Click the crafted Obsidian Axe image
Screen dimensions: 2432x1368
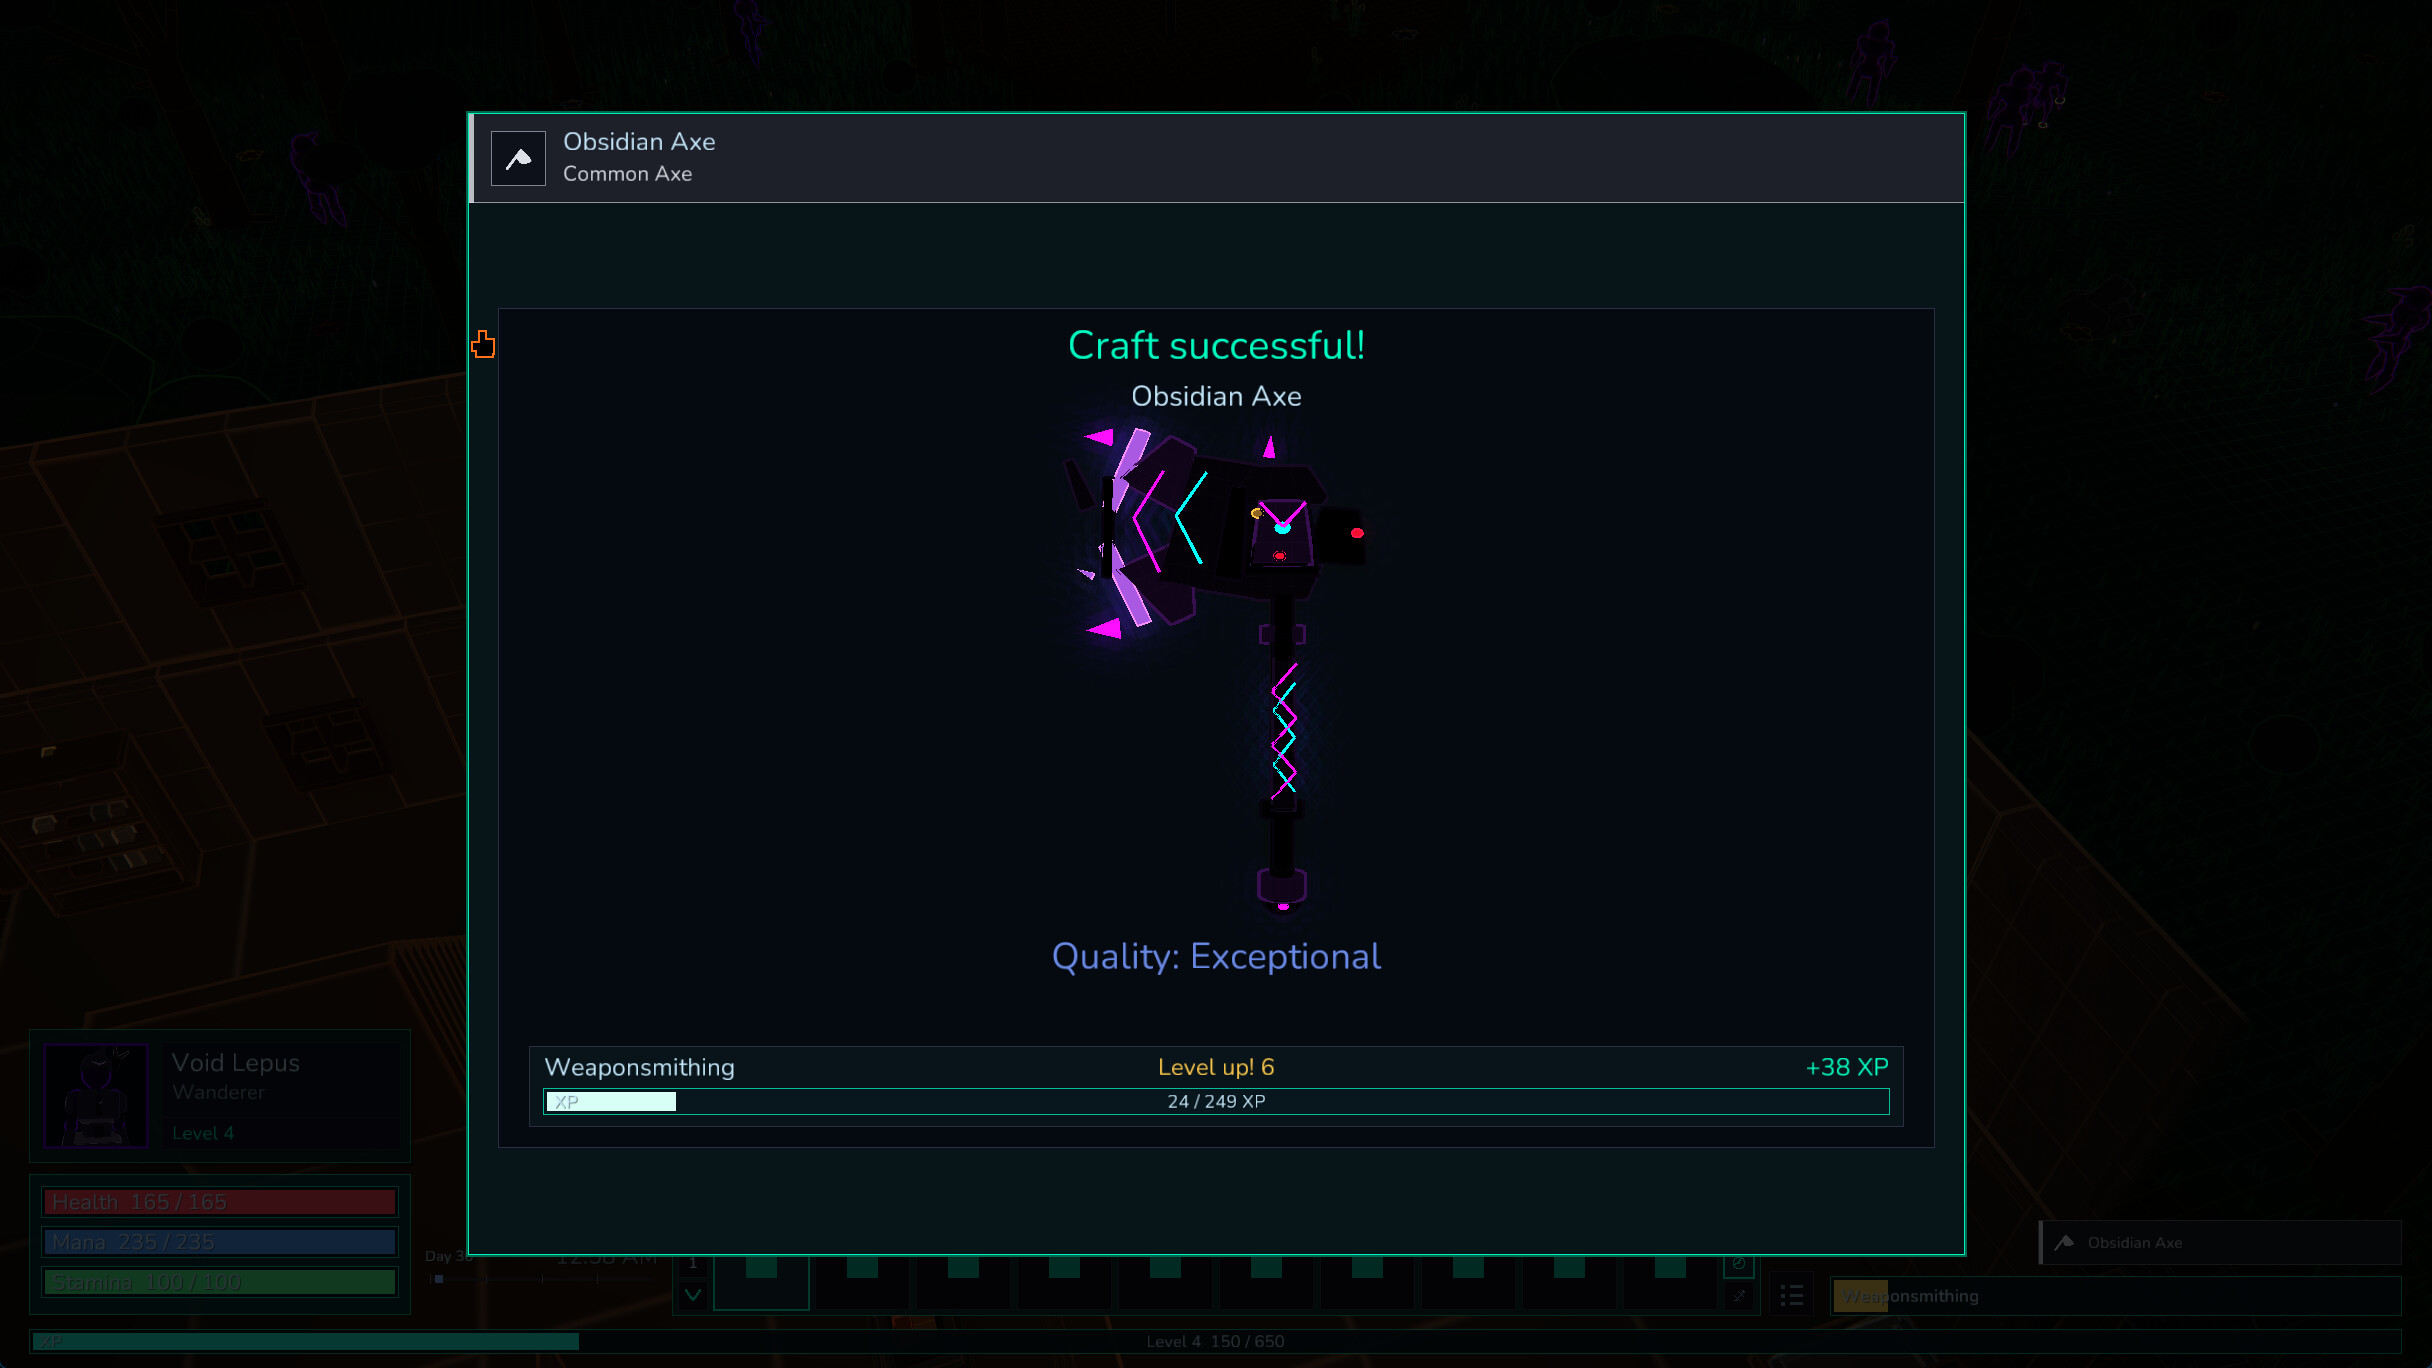[x=1217, y=670]
